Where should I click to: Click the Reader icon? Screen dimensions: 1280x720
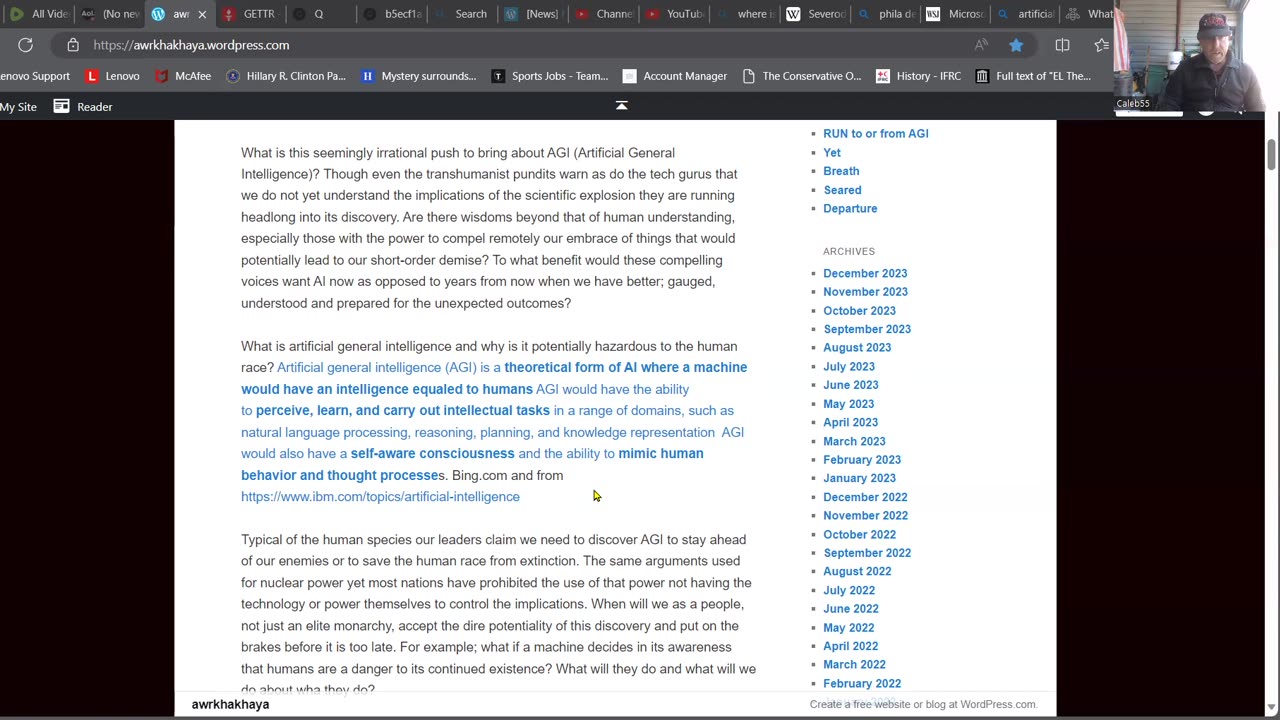click(x=61, y=106)
